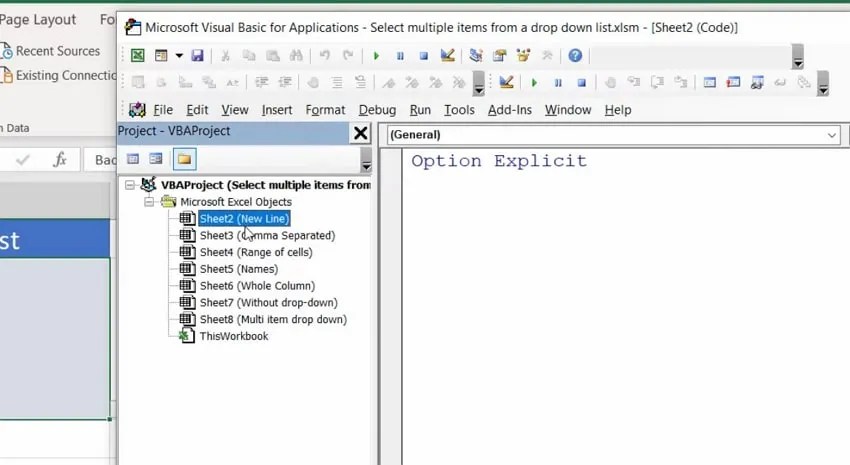Image resolution: width=850 pixels, height=465 pixels.
Task: Toggle Folders icon in Project panel
Action: point(184,159)
